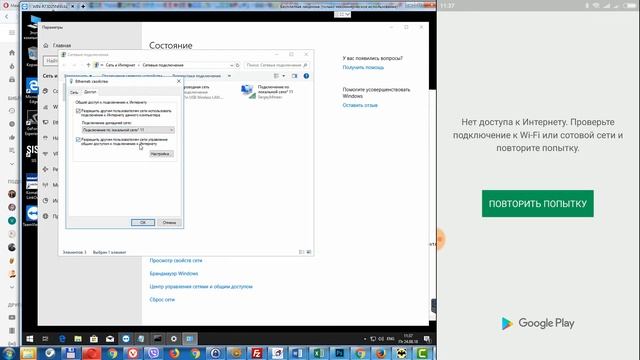Click Сброс сети link
The image size is (640, 360).
pos(162,300)
